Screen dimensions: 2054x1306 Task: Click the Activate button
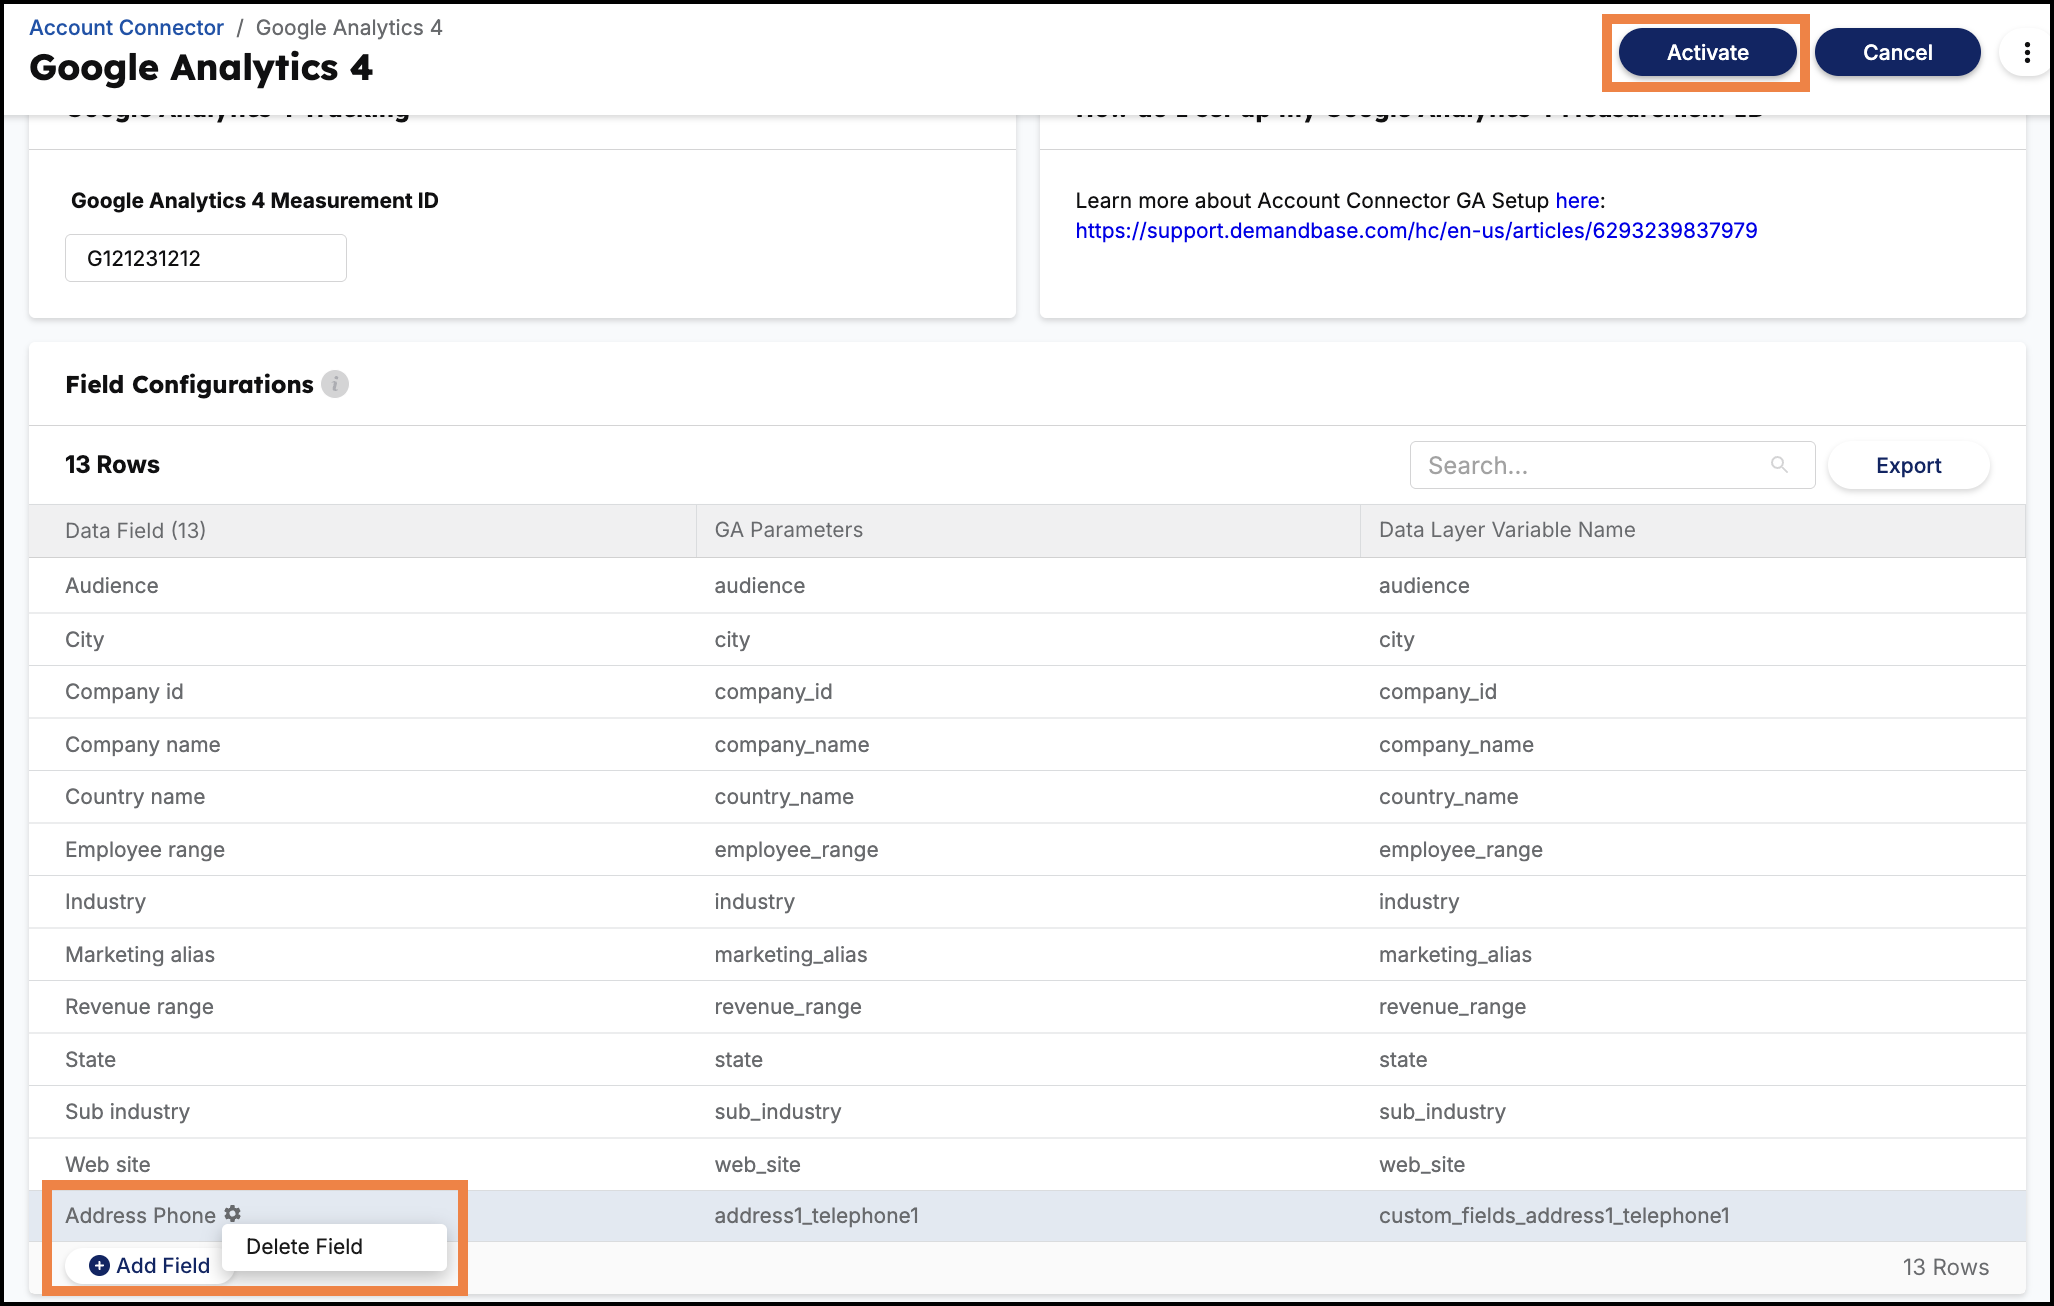click(1707, 53)
